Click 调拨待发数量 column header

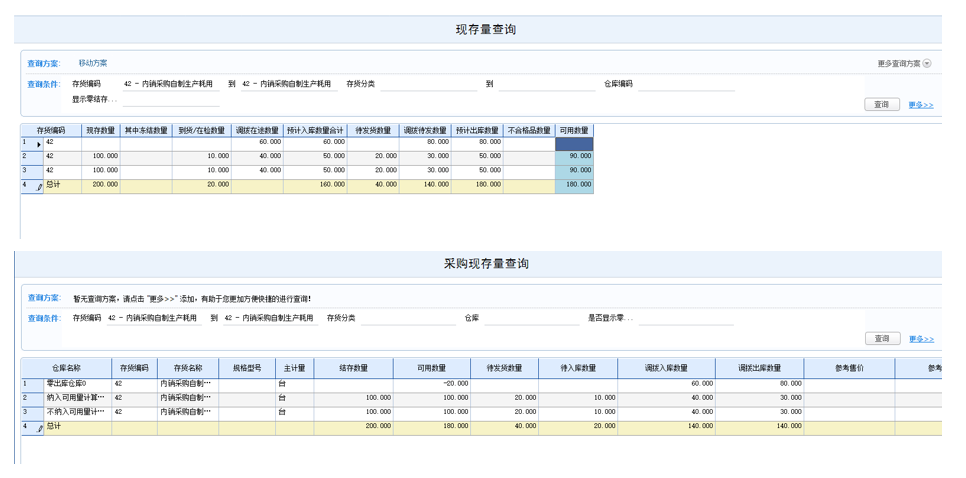click(424, 131)
